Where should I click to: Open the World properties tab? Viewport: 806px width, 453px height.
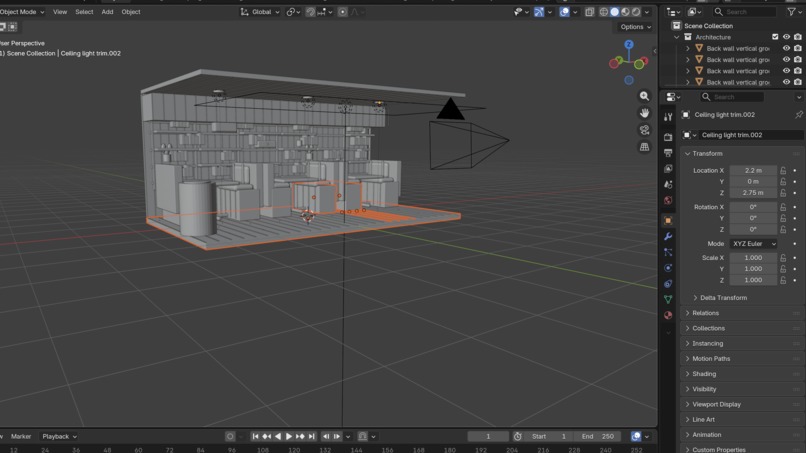coord(668,200)
